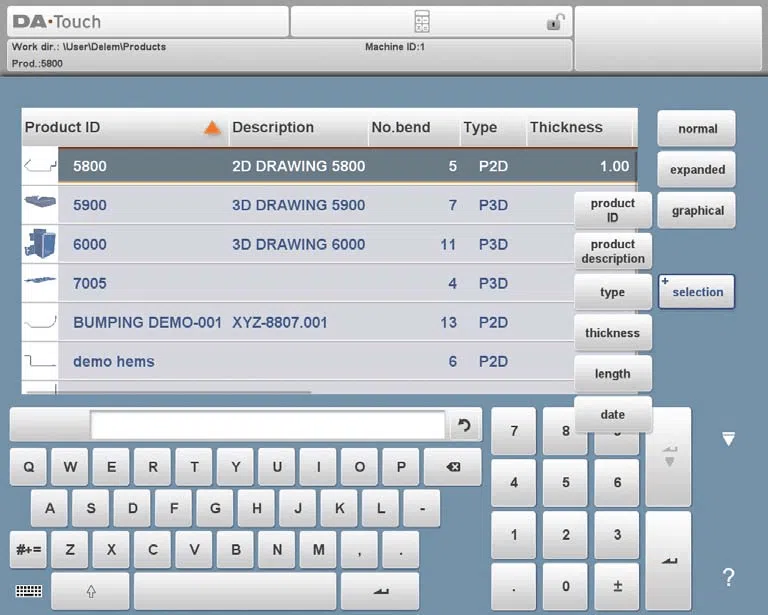The width and height of the screenshot is (768, 615).
Task: Switch to graphical view mode
Action: tap(696, 211)
